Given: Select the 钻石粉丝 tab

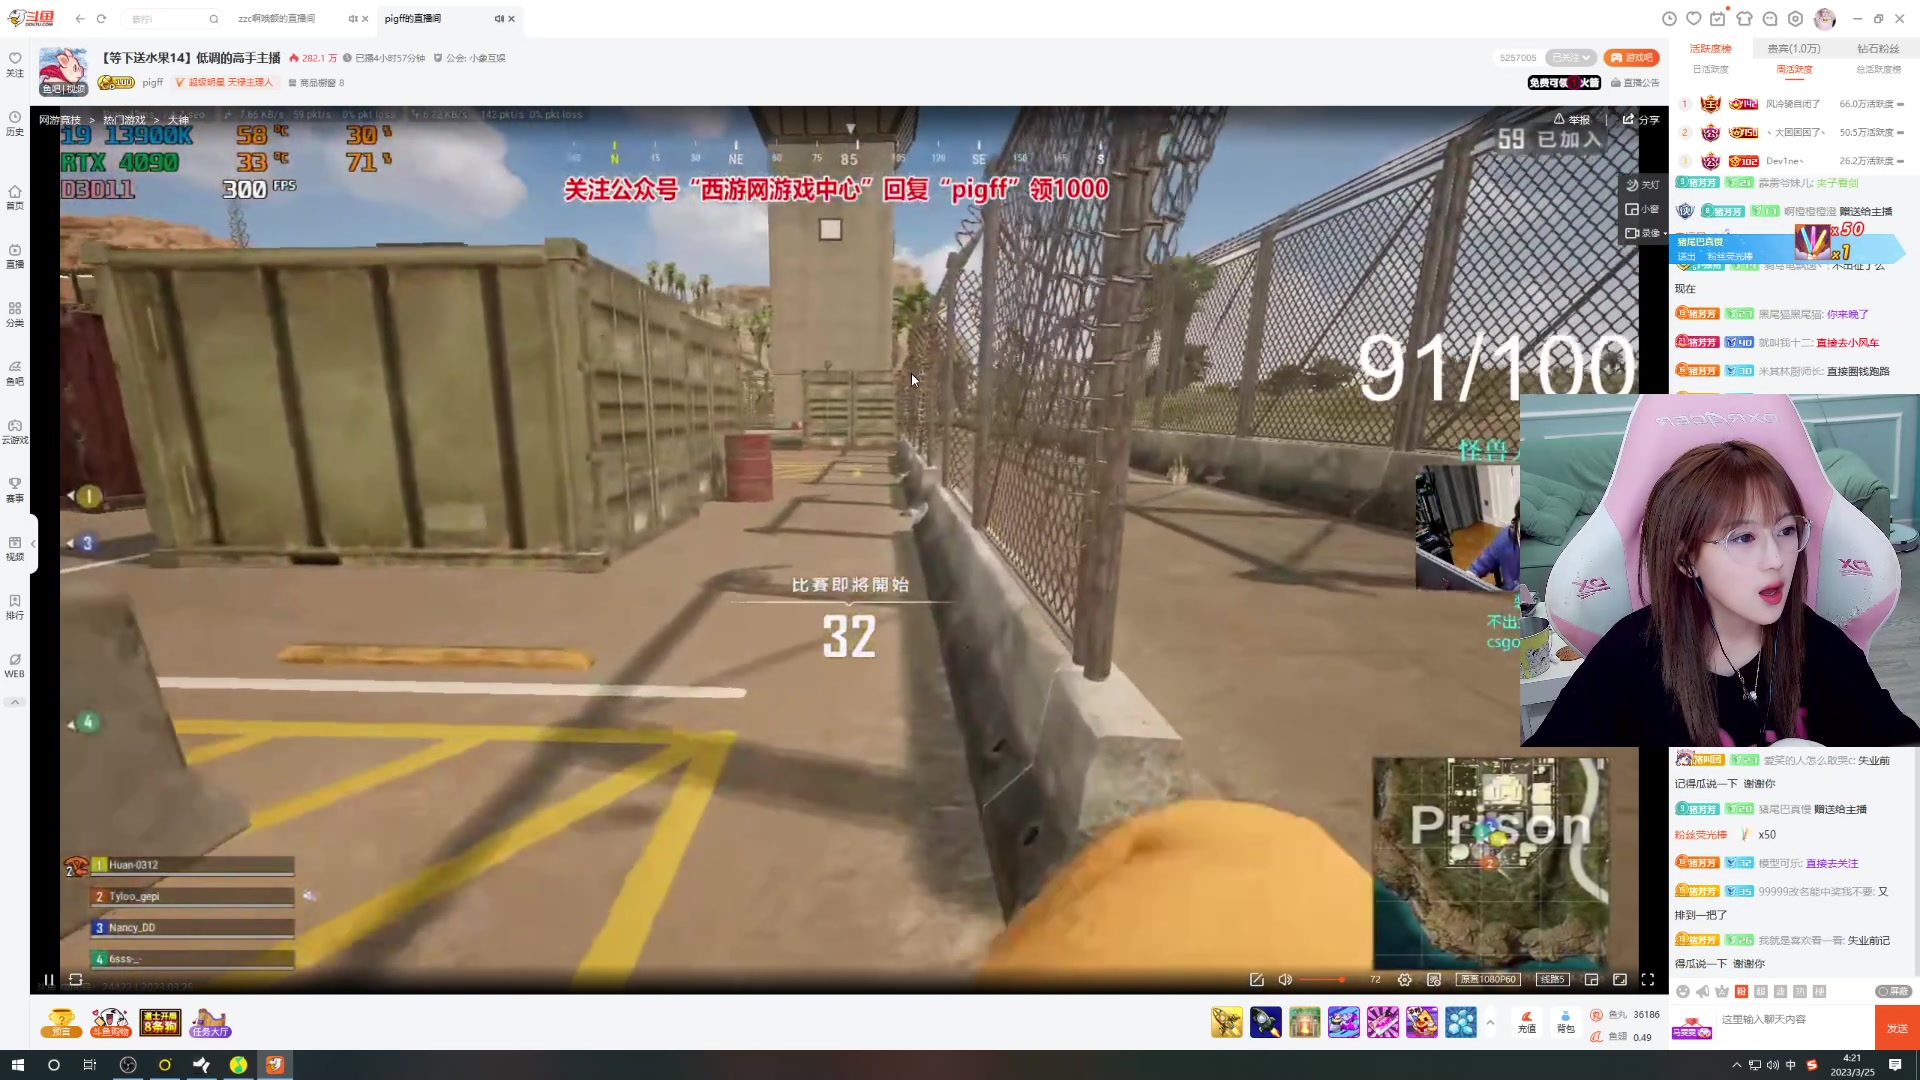Looking at the screenshot, I should pos(1878,48).
